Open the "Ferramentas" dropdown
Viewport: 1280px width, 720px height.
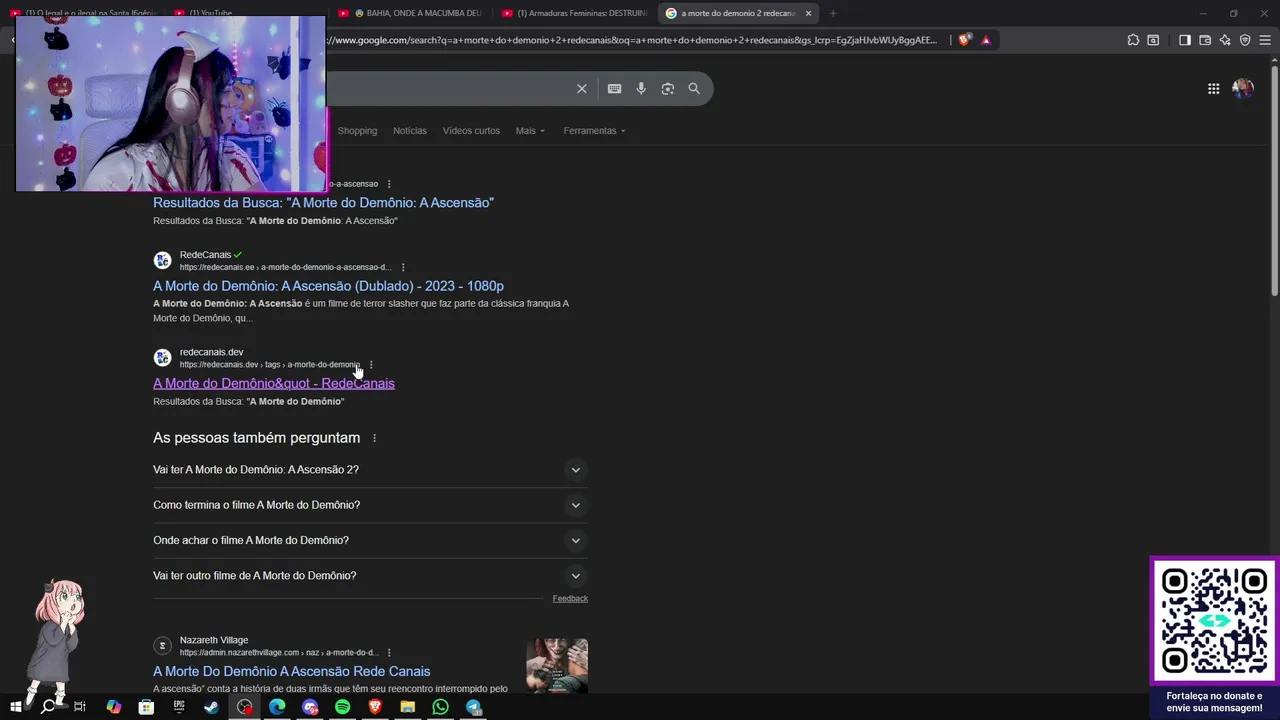point(594,131)
